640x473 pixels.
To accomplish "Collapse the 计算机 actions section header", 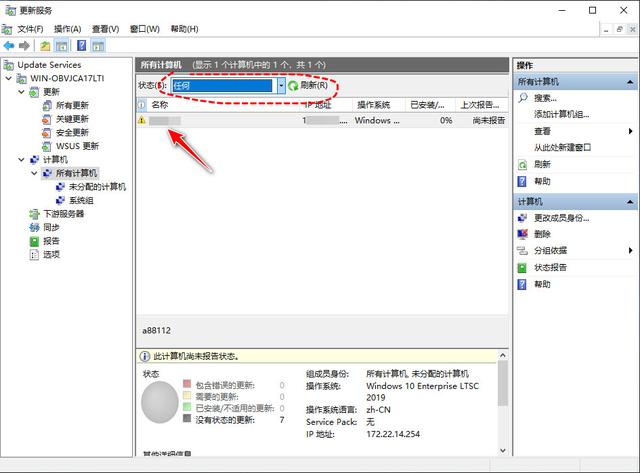I will point(630,202).
